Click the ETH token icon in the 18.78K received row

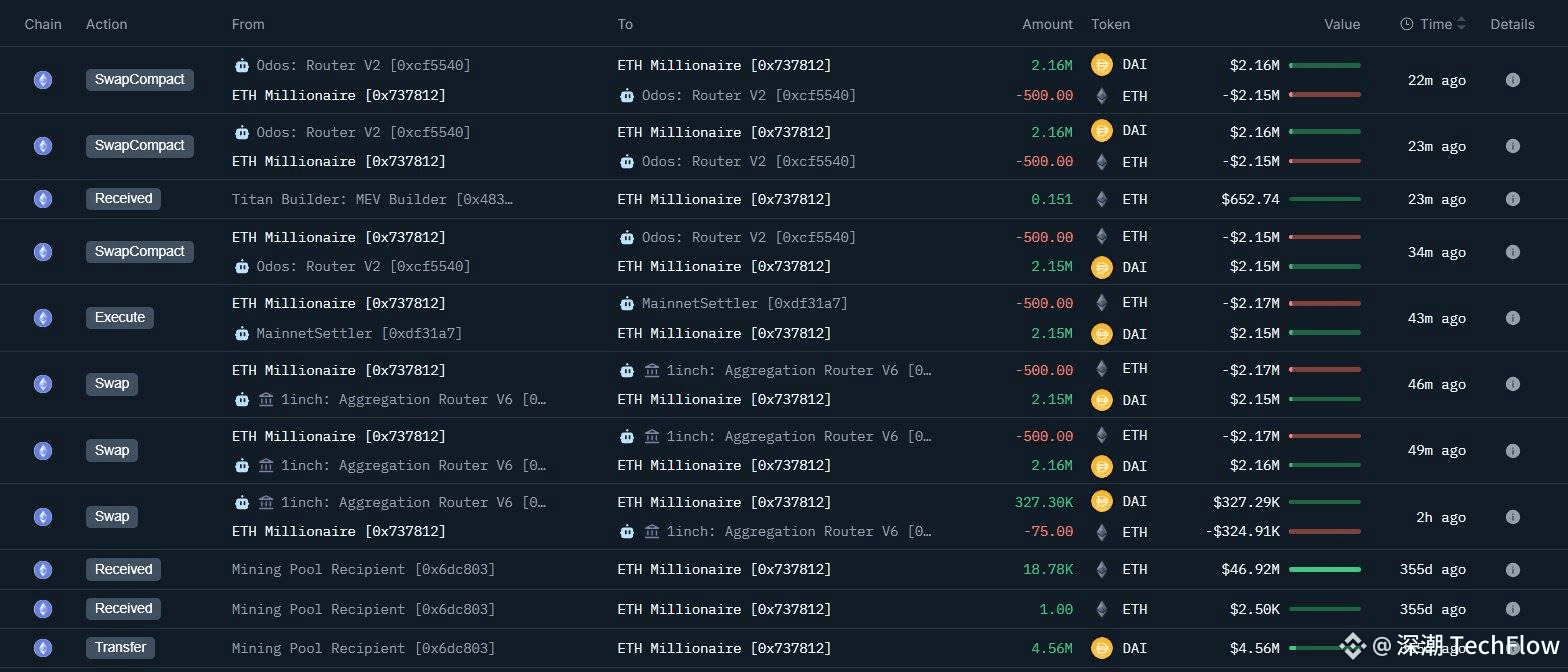1102,569
